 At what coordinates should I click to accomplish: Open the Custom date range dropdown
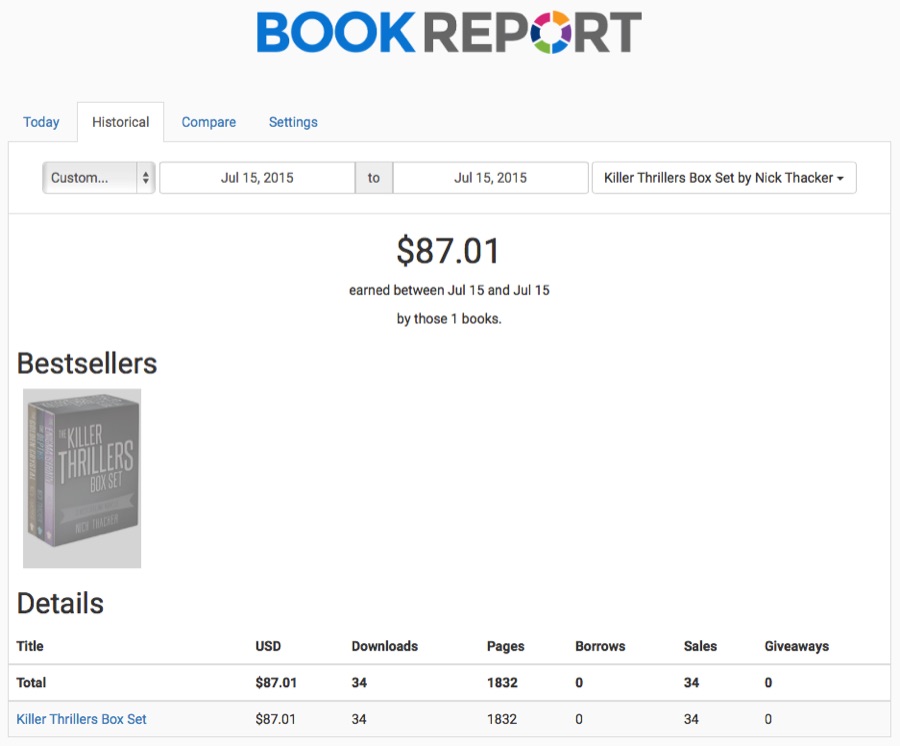98,178
